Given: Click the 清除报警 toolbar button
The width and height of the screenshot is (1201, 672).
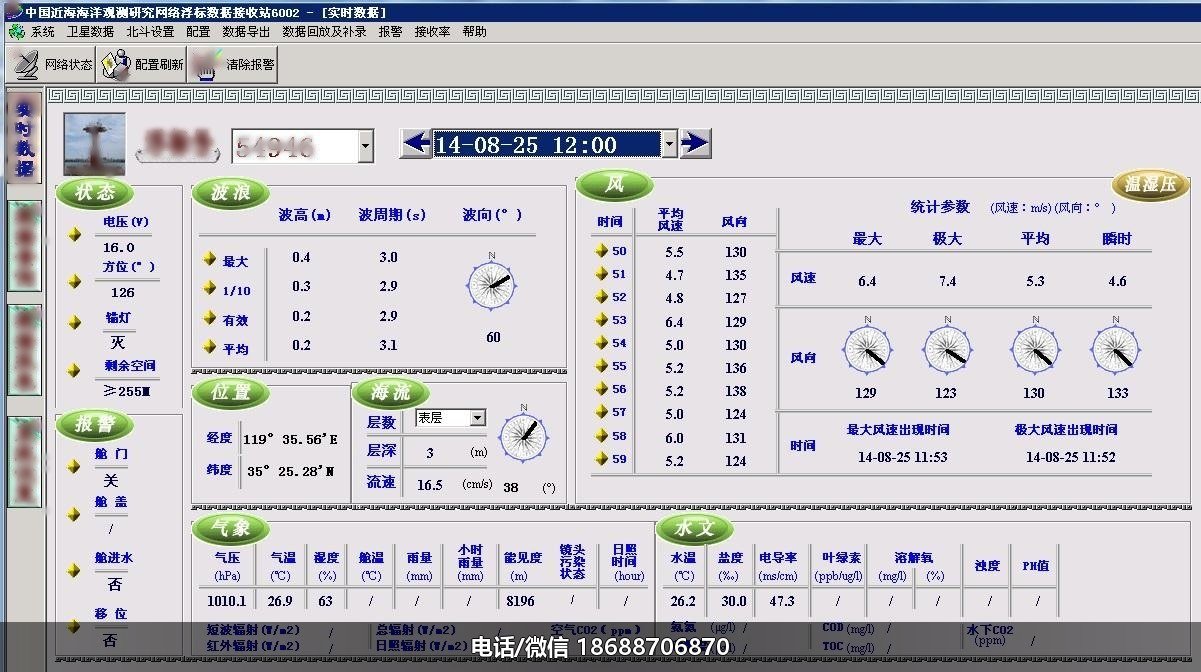Looking at the screenshot, I should (232, 65).
